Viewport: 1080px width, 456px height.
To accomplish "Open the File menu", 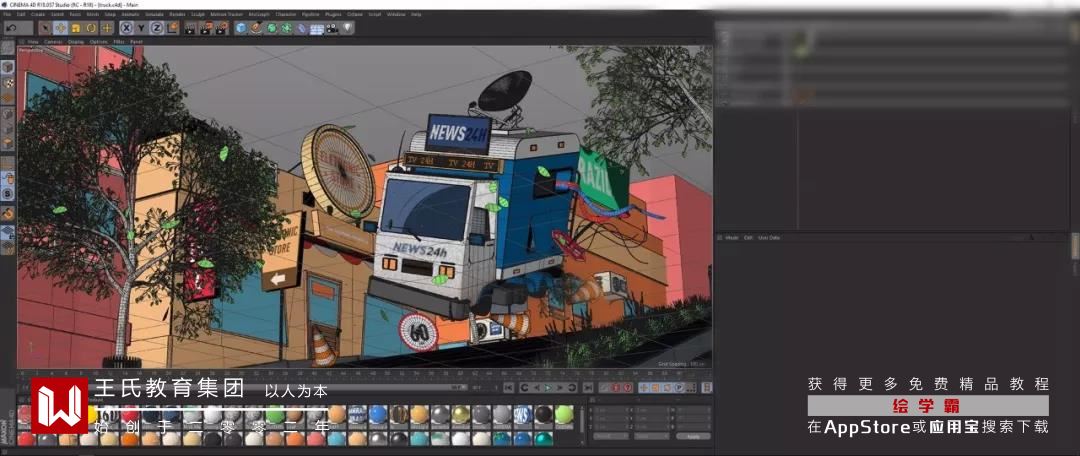I will pos(7,14).
